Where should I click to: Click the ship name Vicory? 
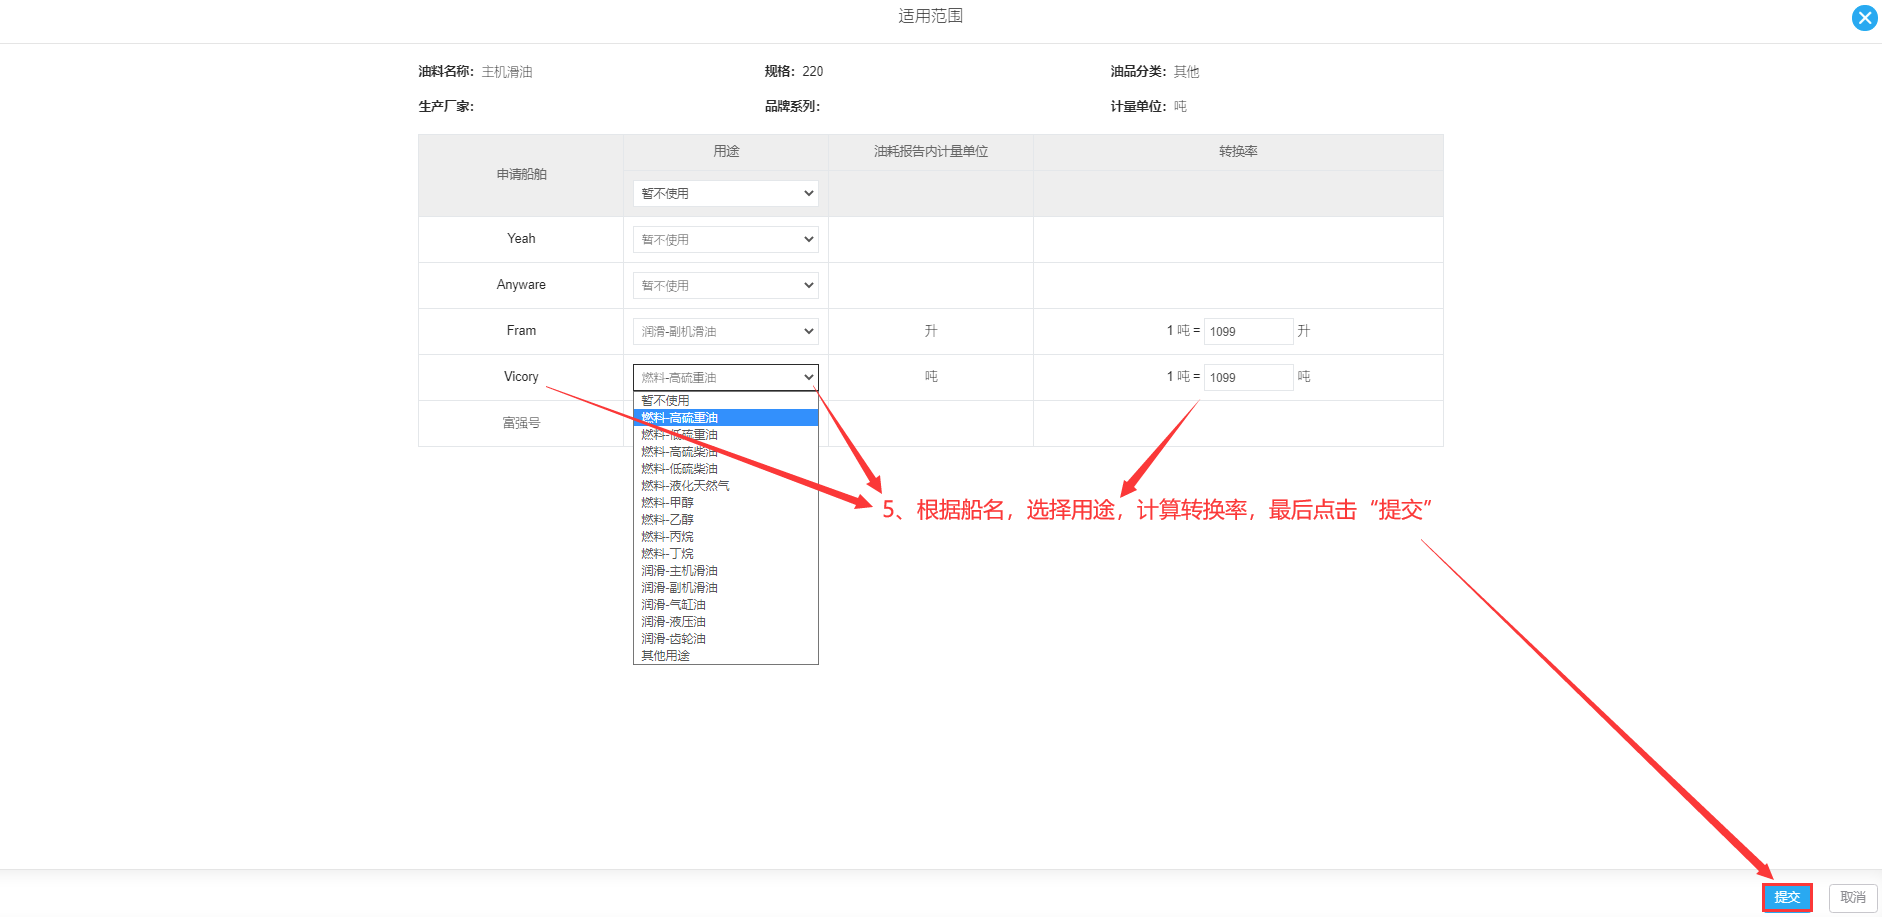[x=521, y=376]
